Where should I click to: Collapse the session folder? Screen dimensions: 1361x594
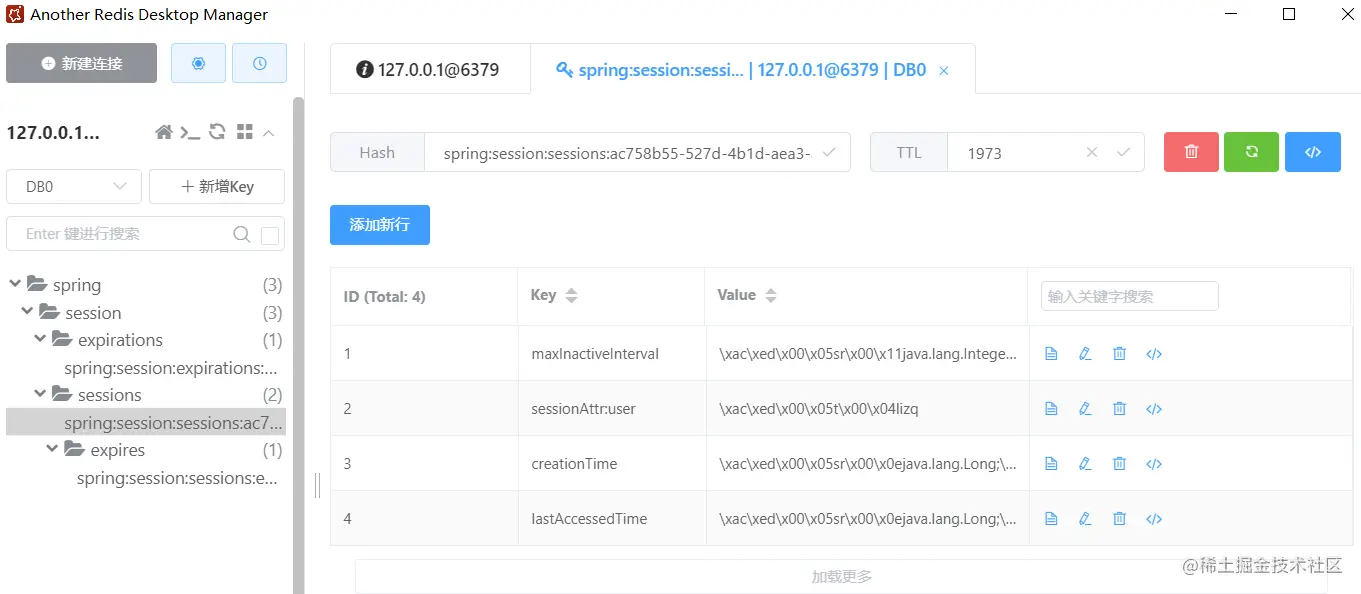[x=27, y=312]
